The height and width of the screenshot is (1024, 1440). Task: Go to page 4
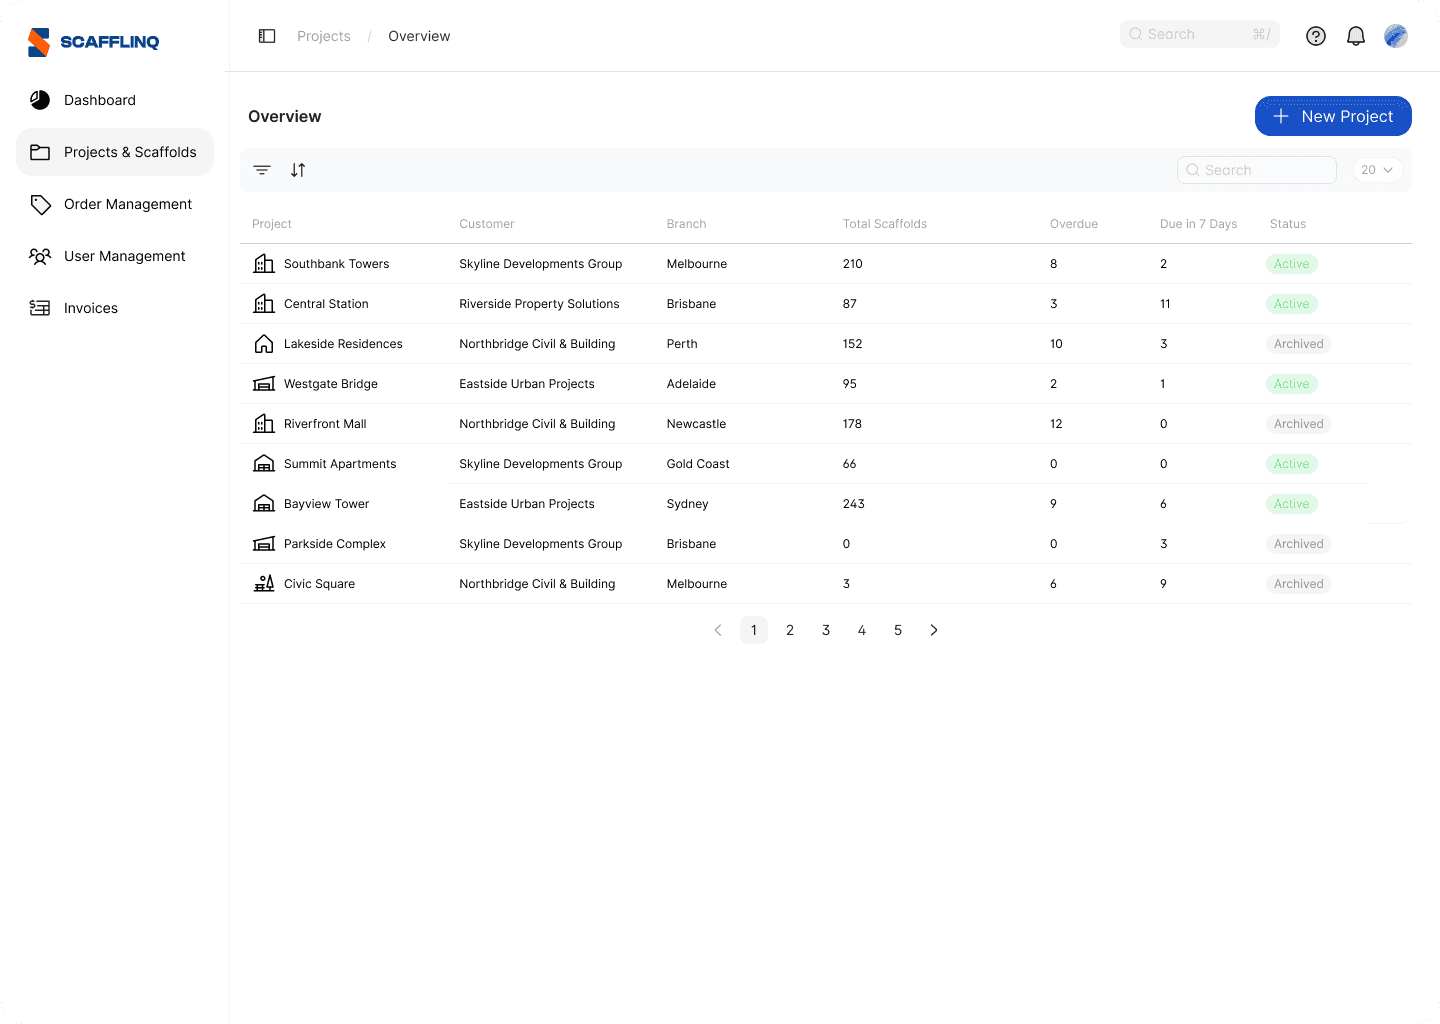coord(862,630)
